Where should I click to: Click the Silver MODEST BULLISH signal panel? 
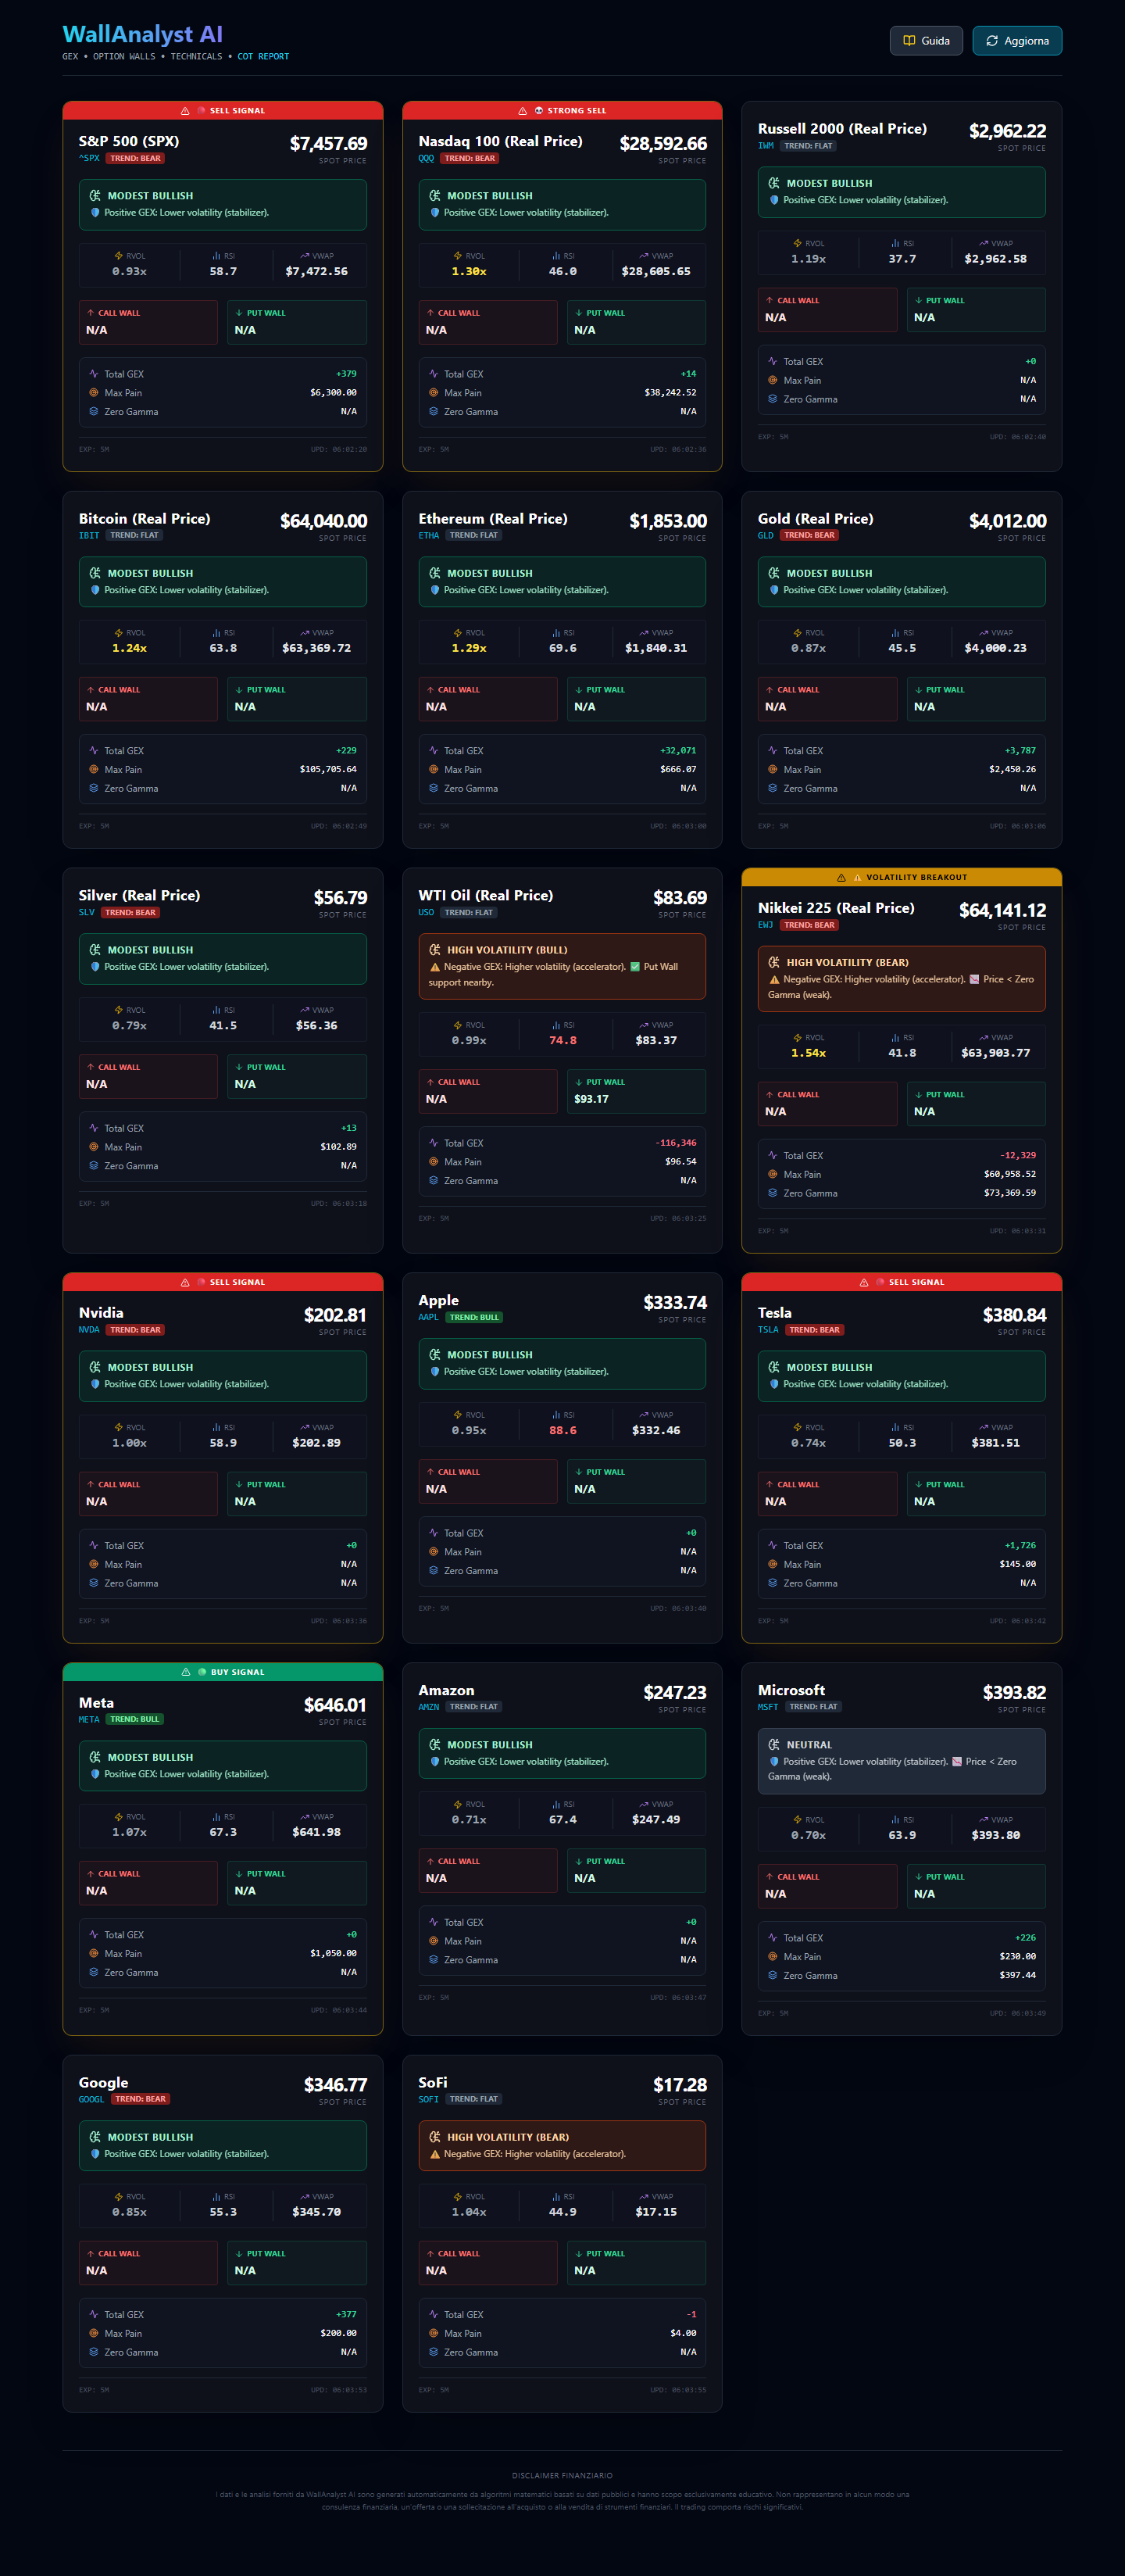tap(223, 959)
